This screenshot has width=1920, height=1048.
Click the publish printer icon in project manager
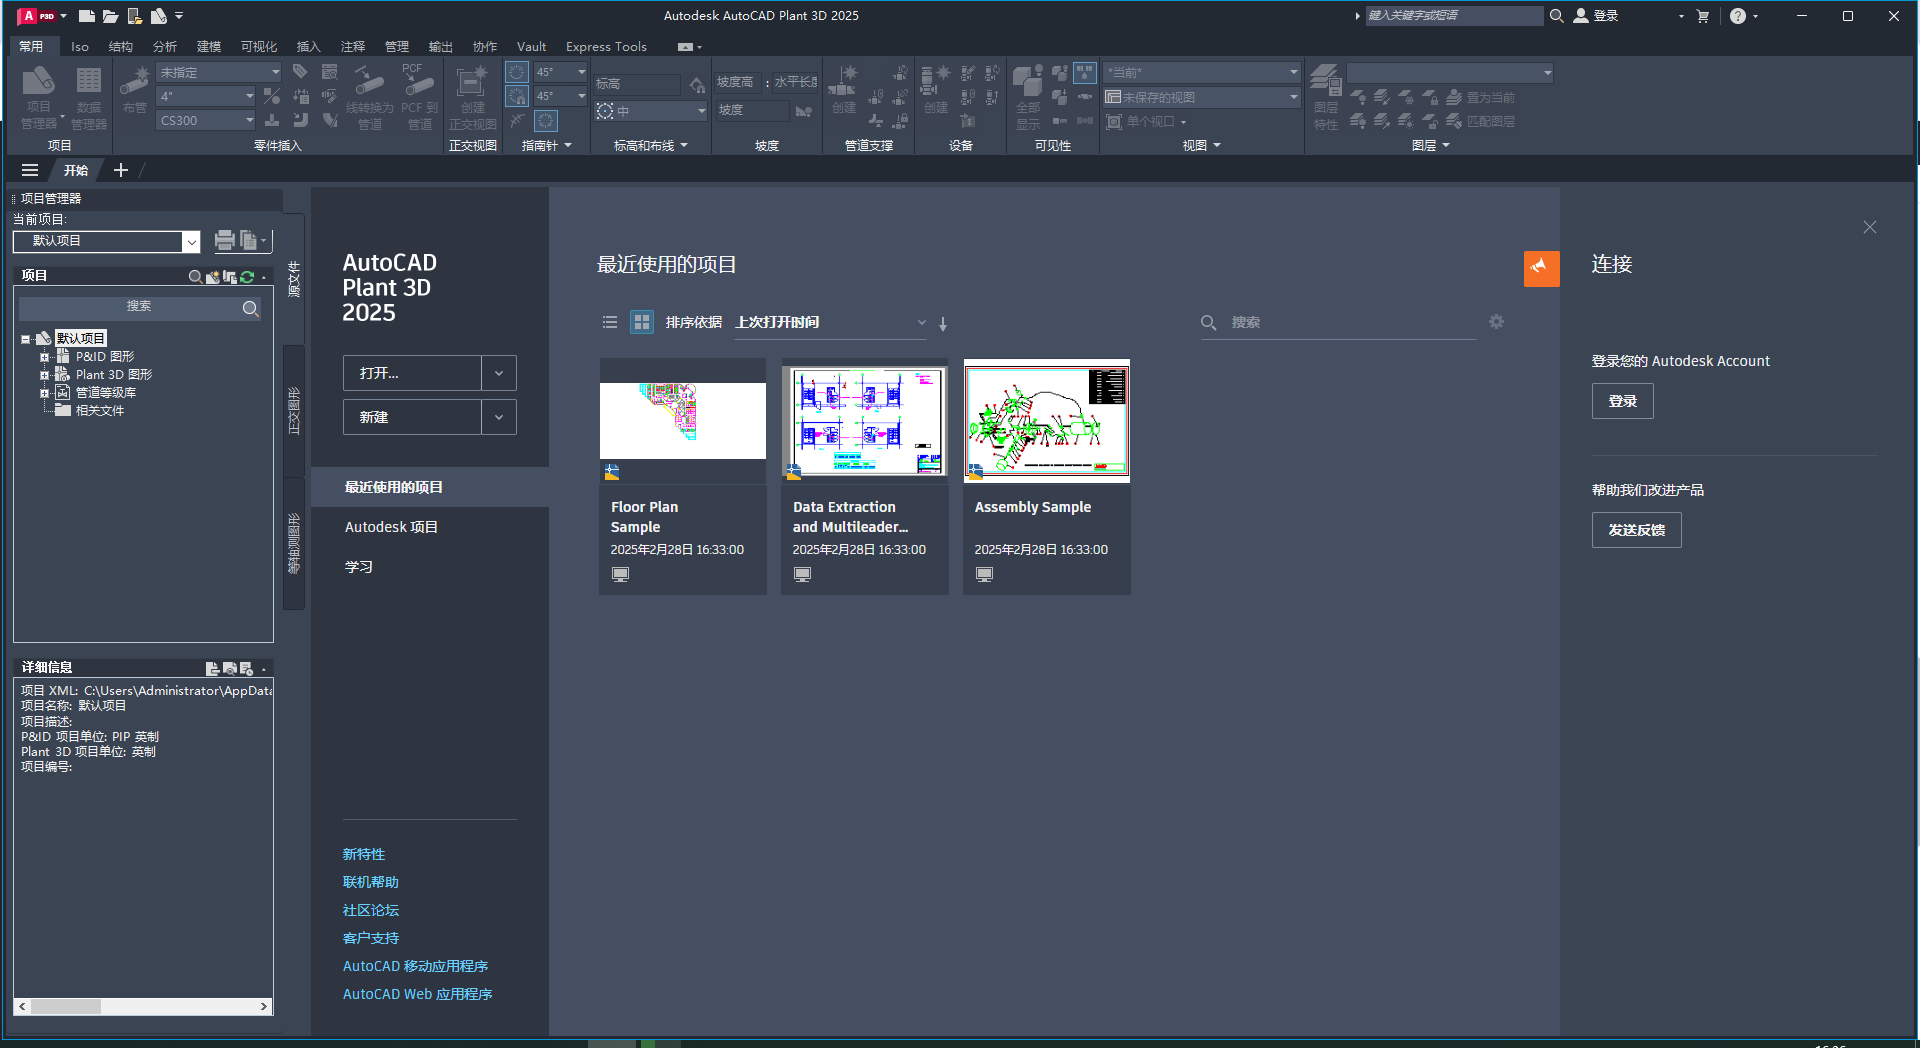[224, 240]
